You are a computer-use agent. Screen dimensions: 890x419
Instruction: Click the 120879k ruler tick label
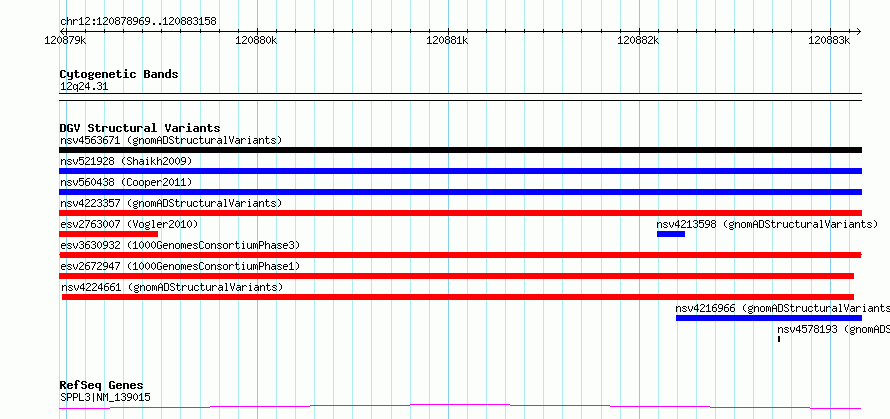point(65,41)
